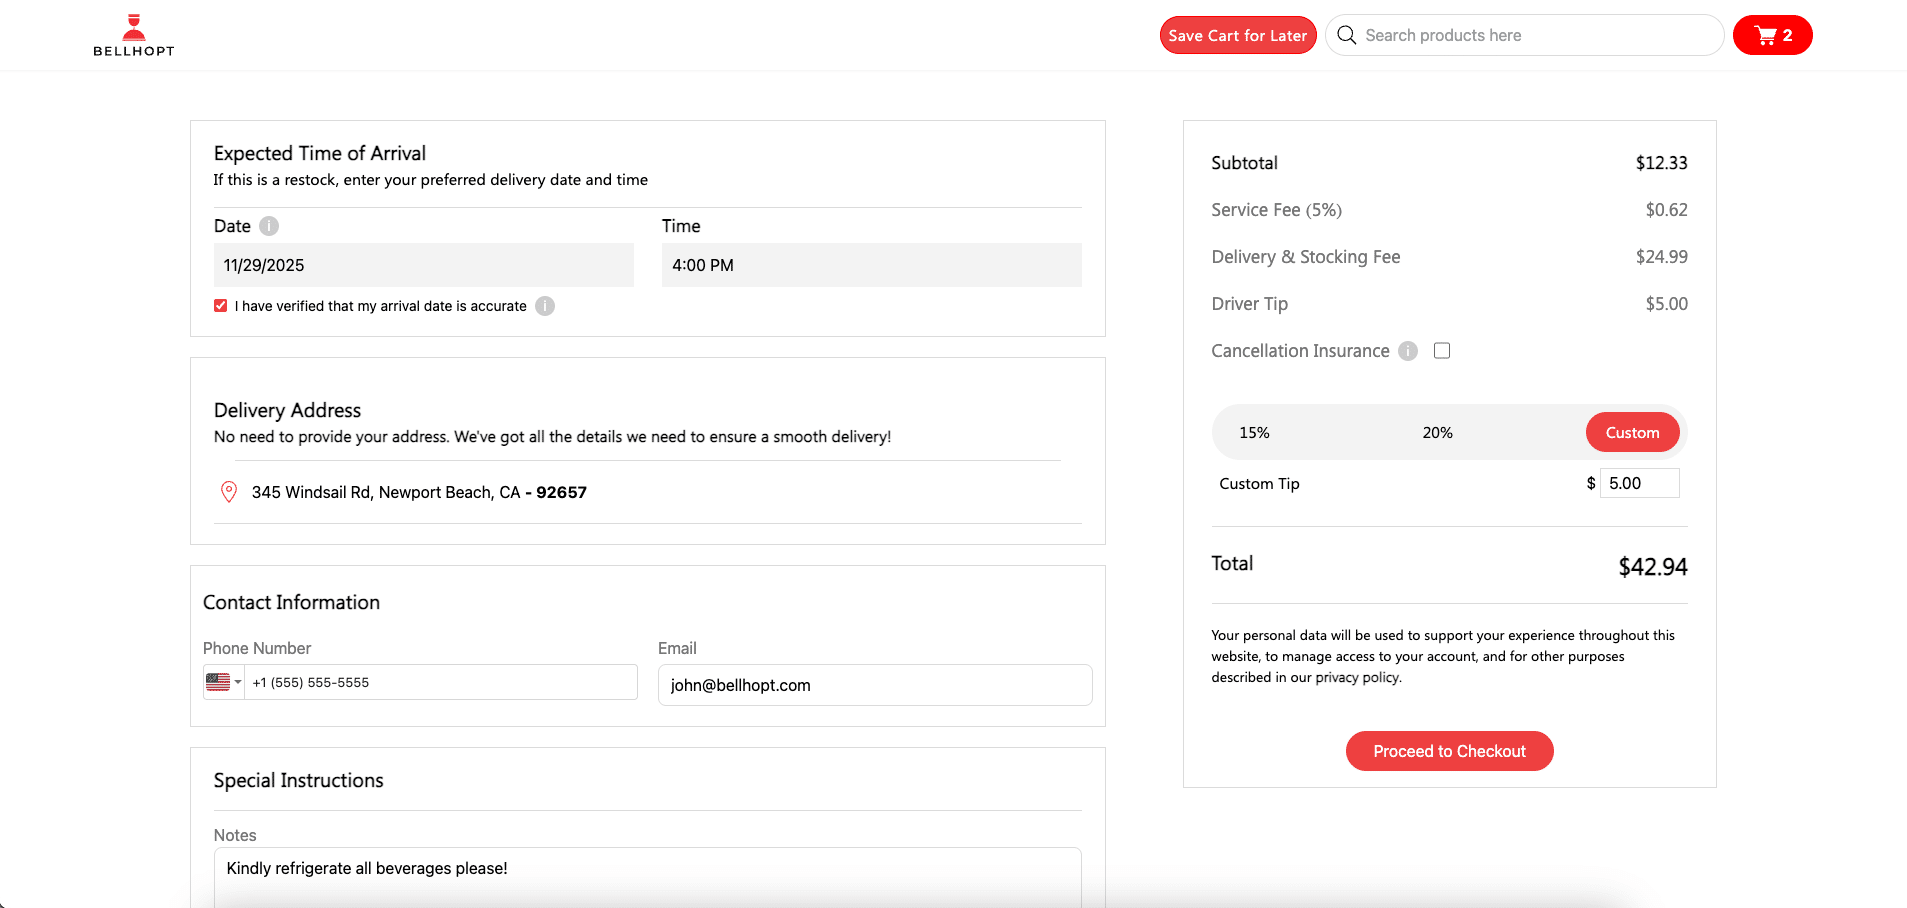
Task: Choose the Custom tip option
Action: (1632, 433)
